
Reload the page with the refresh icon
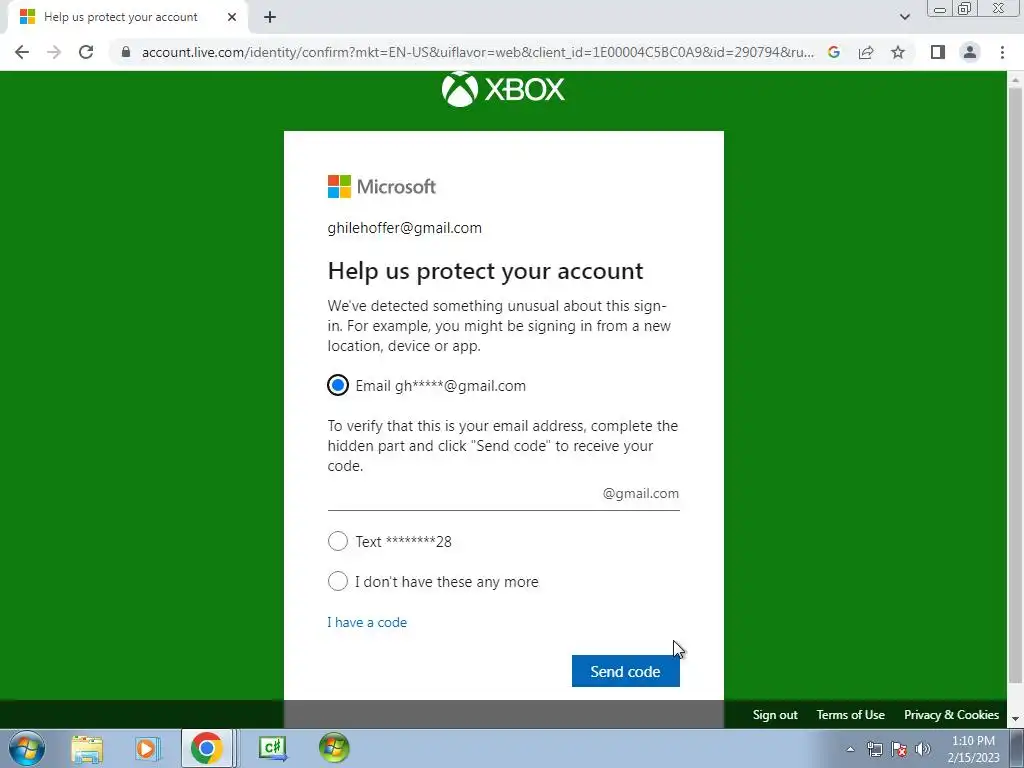coord(86,52)
